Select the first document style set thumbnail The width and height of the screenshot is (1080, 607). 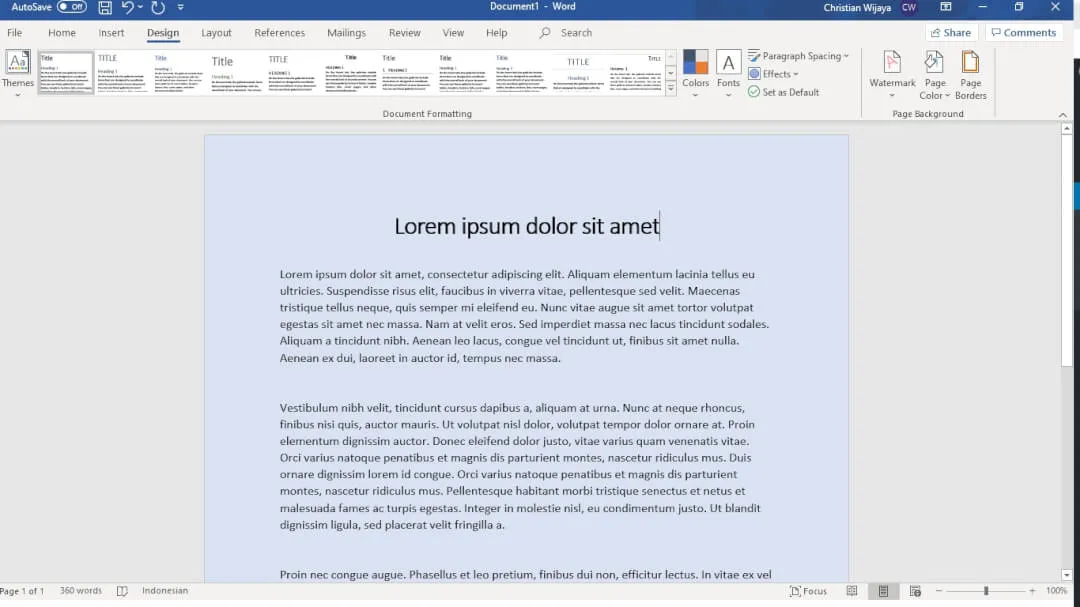(65, 73)
